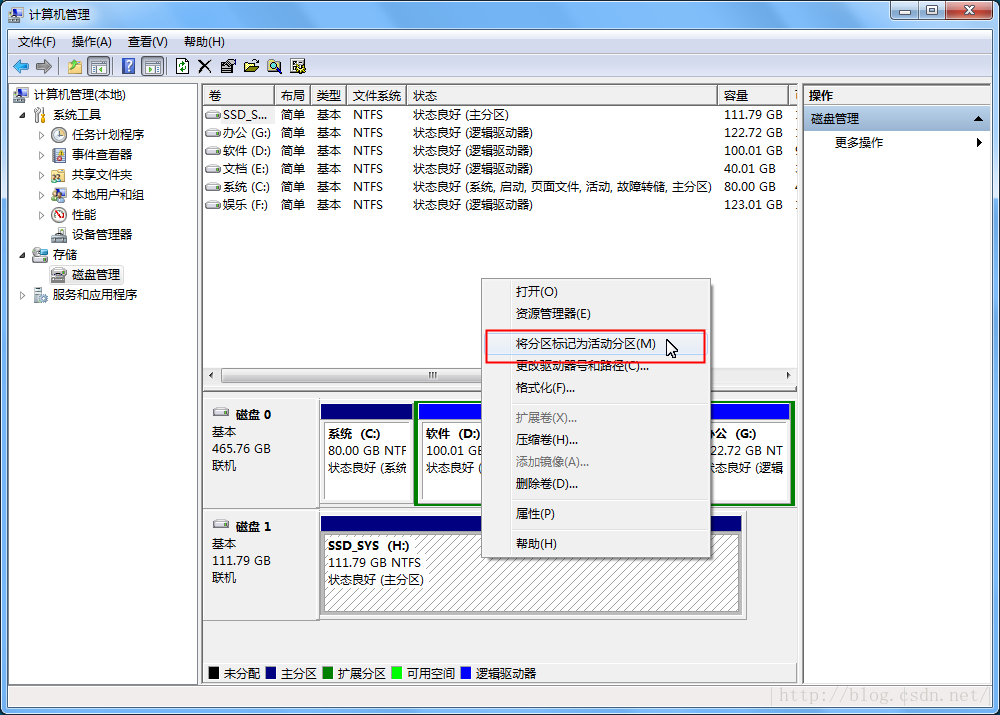Click scroll left arrow of volume list
Screen dimensions: 1000x715
pyautogui.click(x=211, y=375)
